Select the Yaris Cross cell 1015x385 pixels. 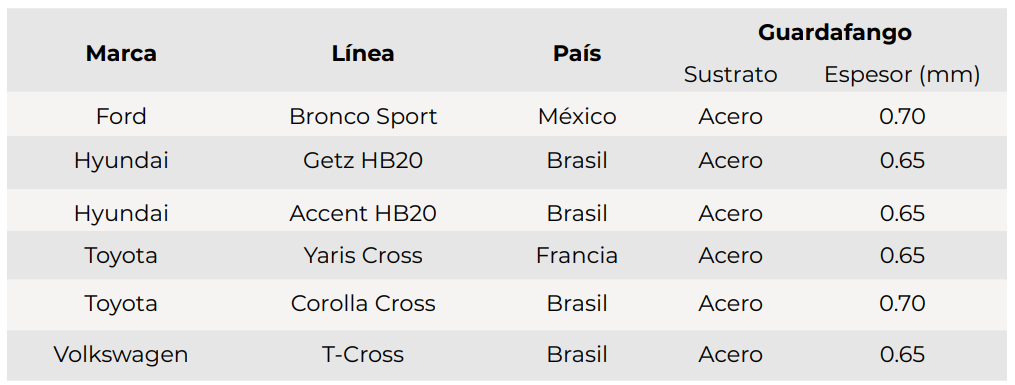[363, 256]
